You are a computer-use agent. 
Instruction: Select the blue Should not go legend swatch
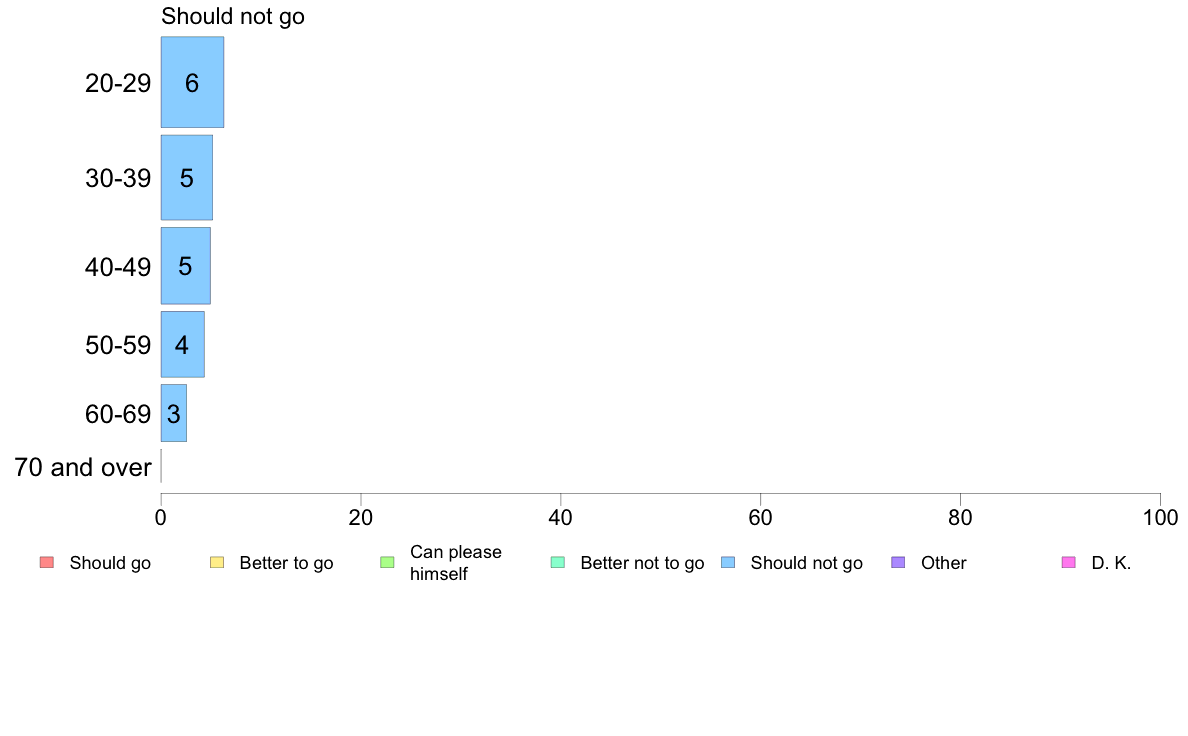coord(728,562)
